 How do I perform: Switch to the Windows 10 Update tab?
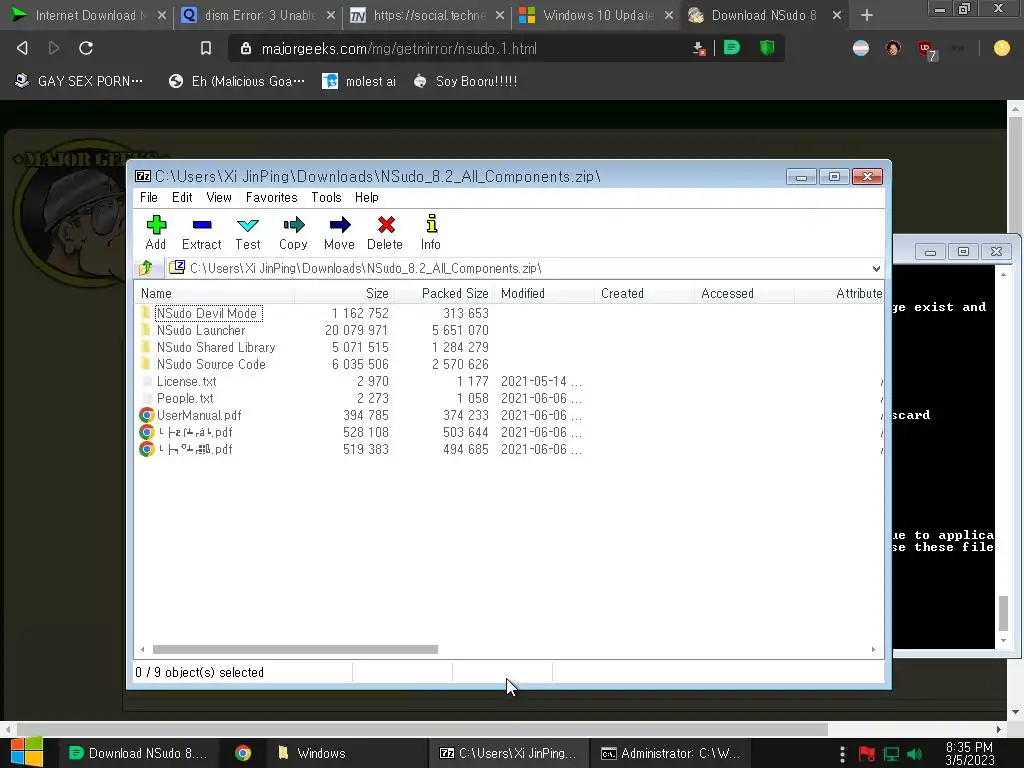coord(595,15)
